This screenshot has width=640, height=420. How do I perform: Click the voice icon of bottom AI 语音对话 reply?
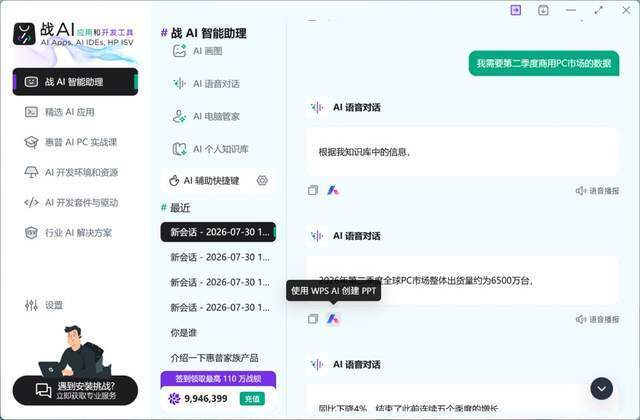click(317, 364)
